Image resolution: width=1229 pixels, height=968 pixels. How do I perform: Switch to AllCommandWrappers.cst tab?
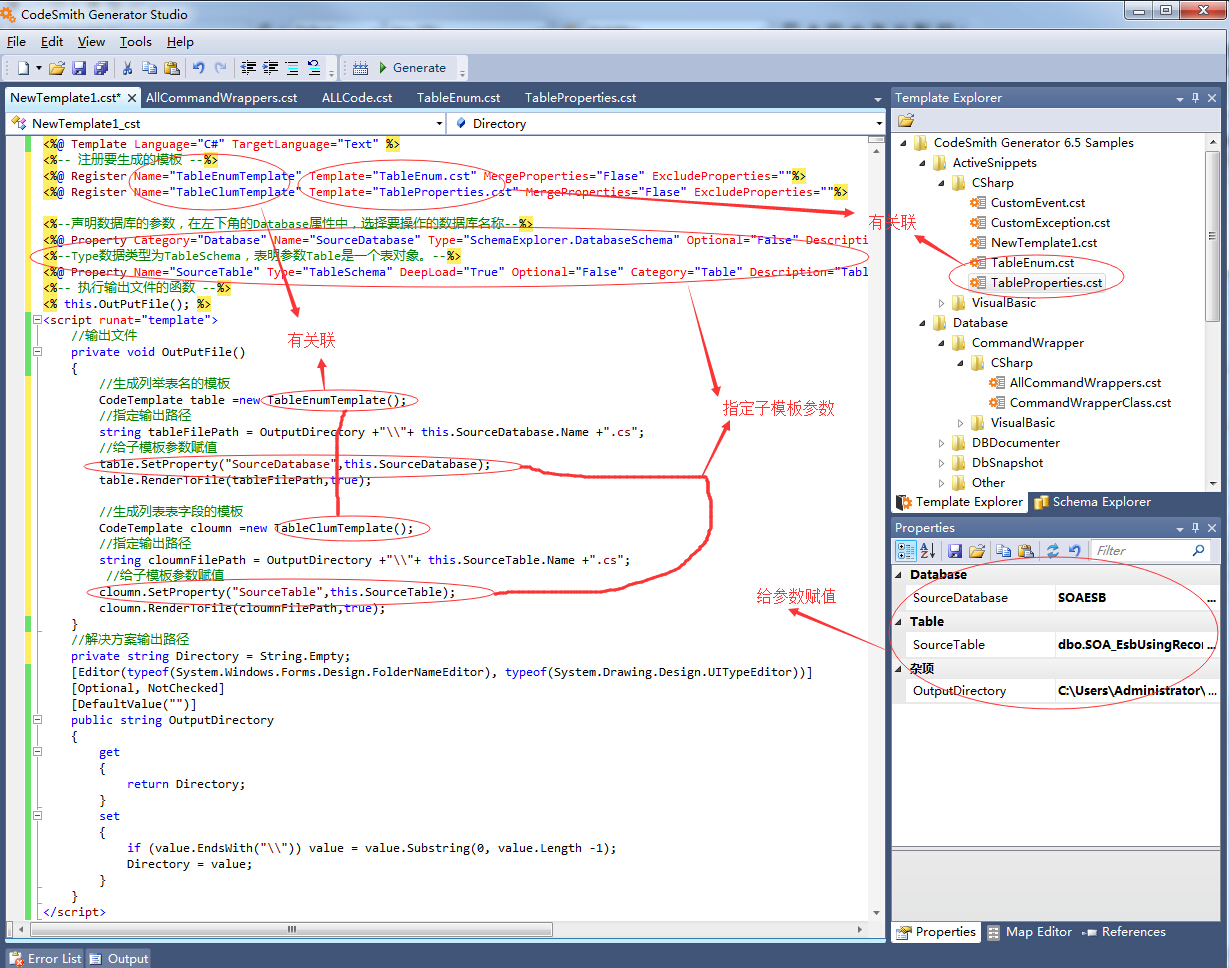221,97
